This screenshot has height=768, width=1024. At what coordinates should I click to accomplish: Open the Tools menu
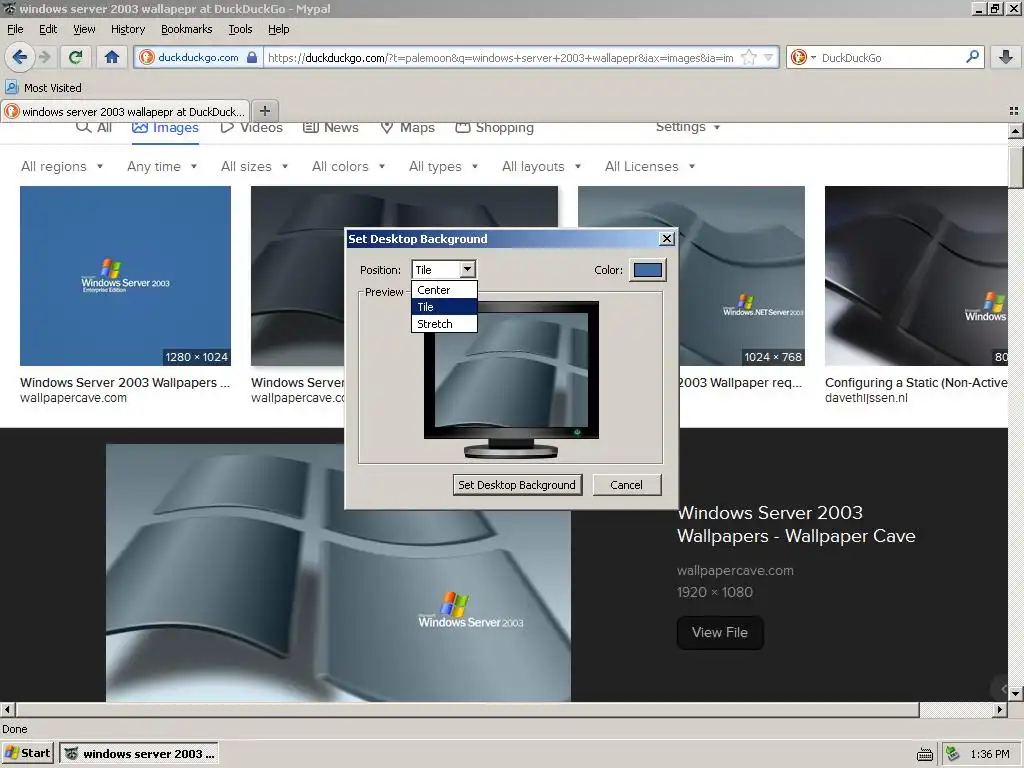tap(240, 29)
